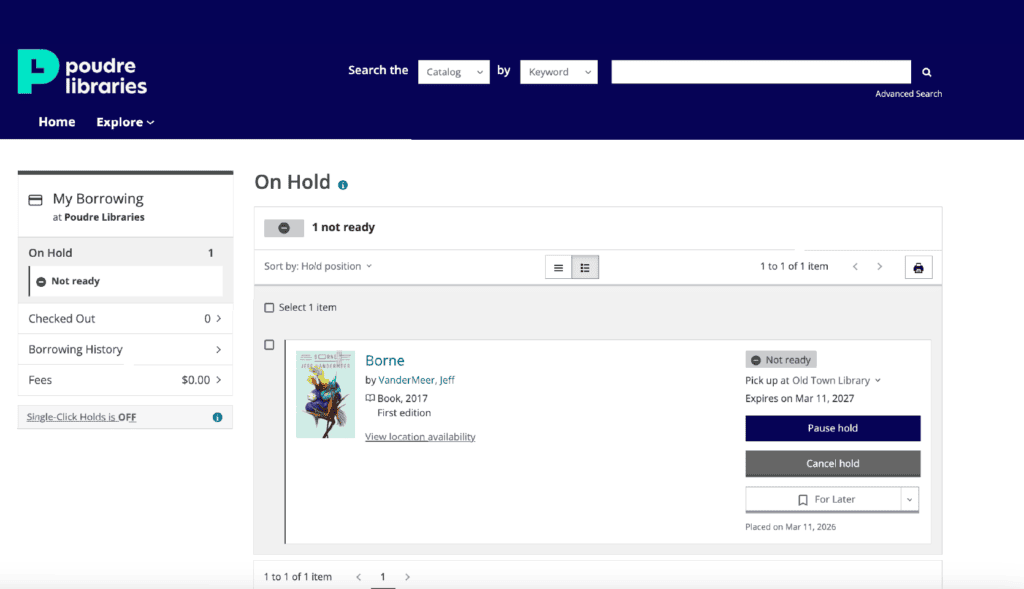Viewport: 1024px width, 589px height.
Task: Toggle Single-Click Holds setting
Action: tap(76, 417)
